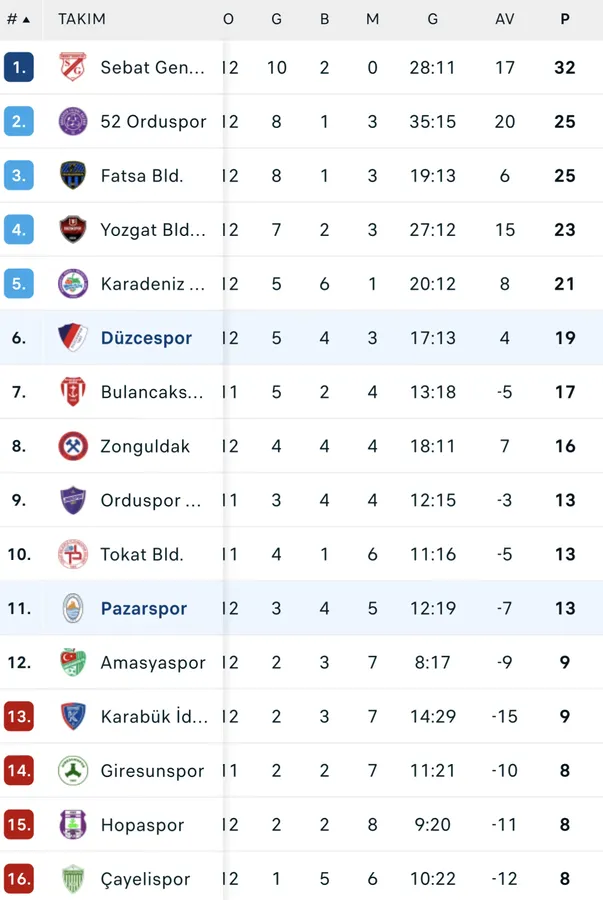Click the TAKIM column header
The width and height of the screenshot is (603, 900).
[x=82, y=19]
